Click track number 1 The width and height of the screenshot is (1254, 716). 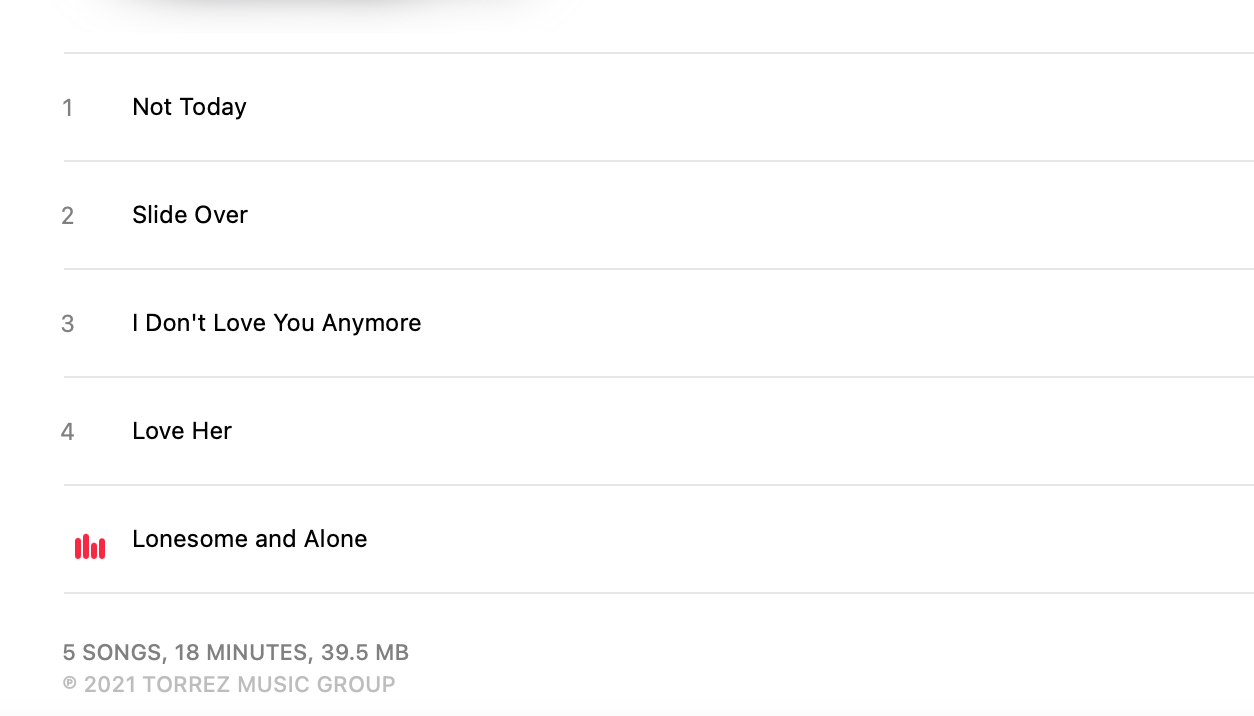click(67, 108)
